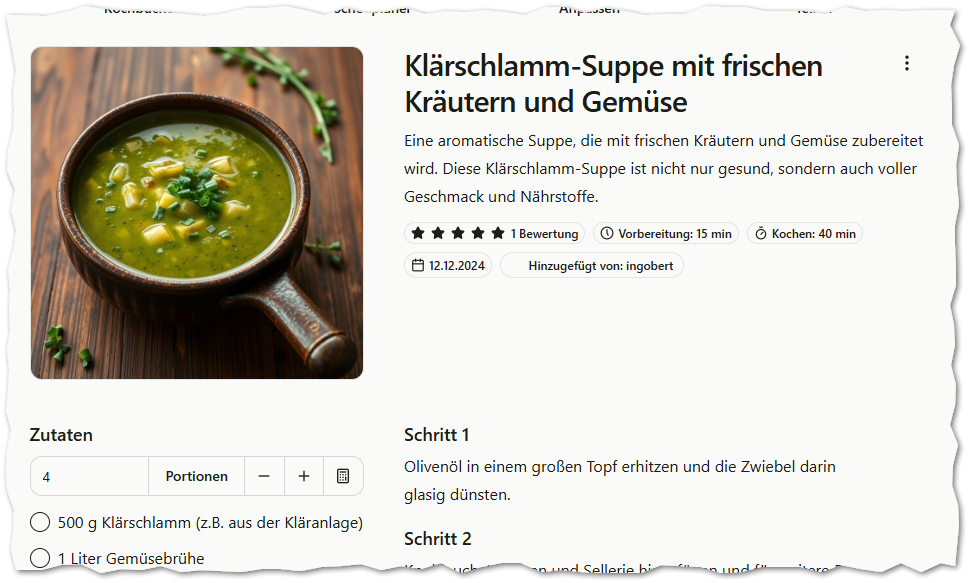
Task: Open the soup recipe image
Action: tap(197, 213)
